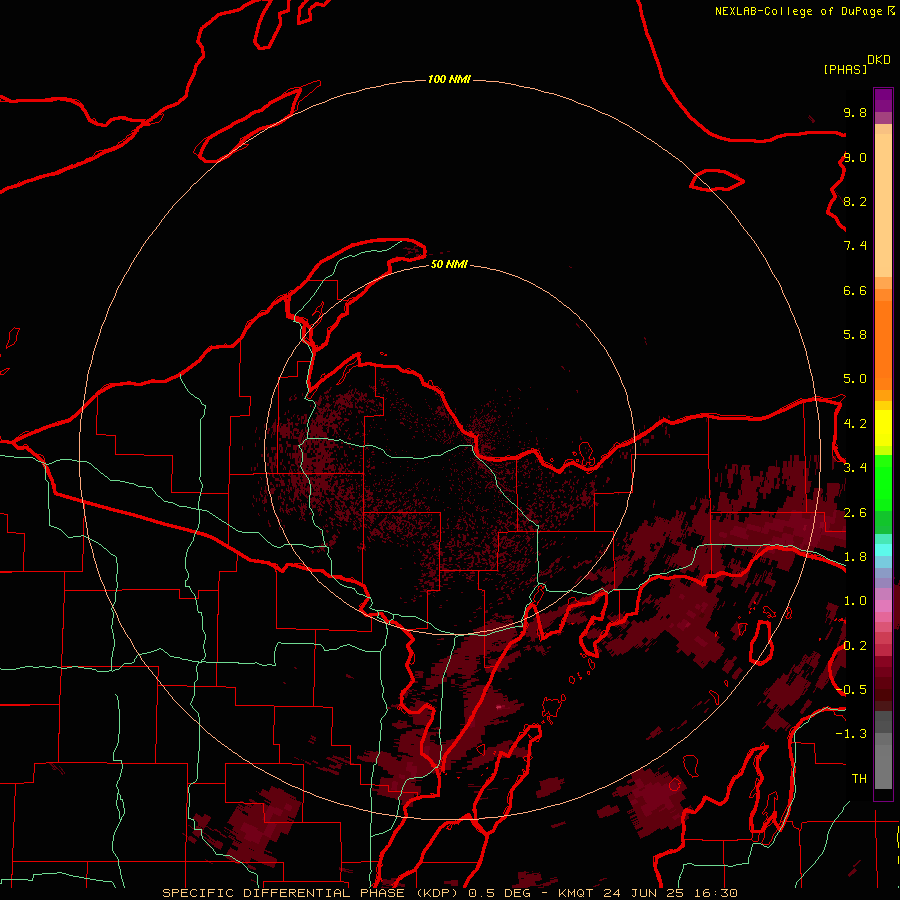Click the 1.0 scale value
The image size is (900, 900).
[x=855, y=601]
